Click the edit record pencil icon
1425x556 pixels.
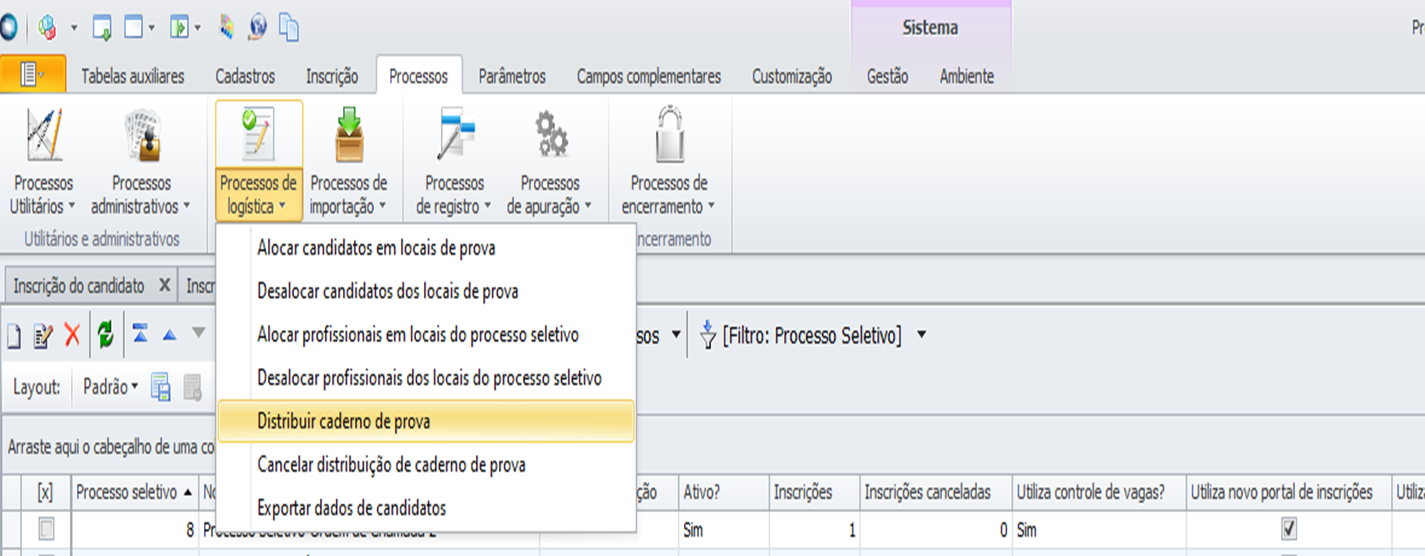pyautogui.click(x=42, y=336)
